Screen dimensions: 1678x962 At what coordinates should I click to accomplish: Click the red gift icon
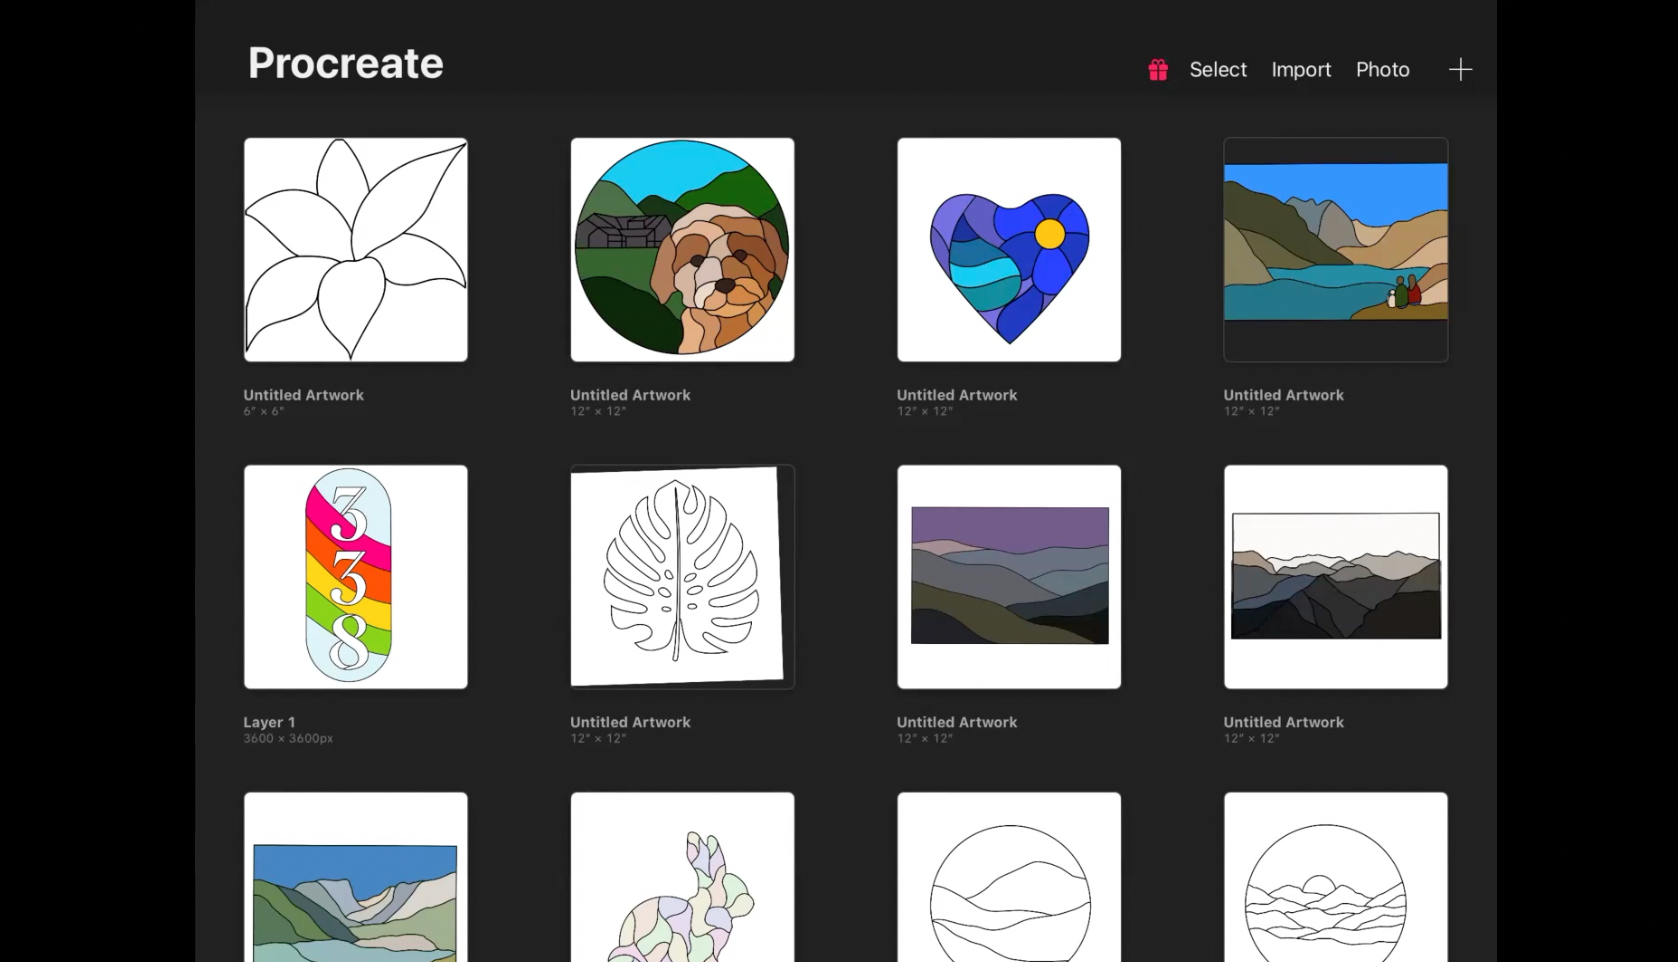1158,70
